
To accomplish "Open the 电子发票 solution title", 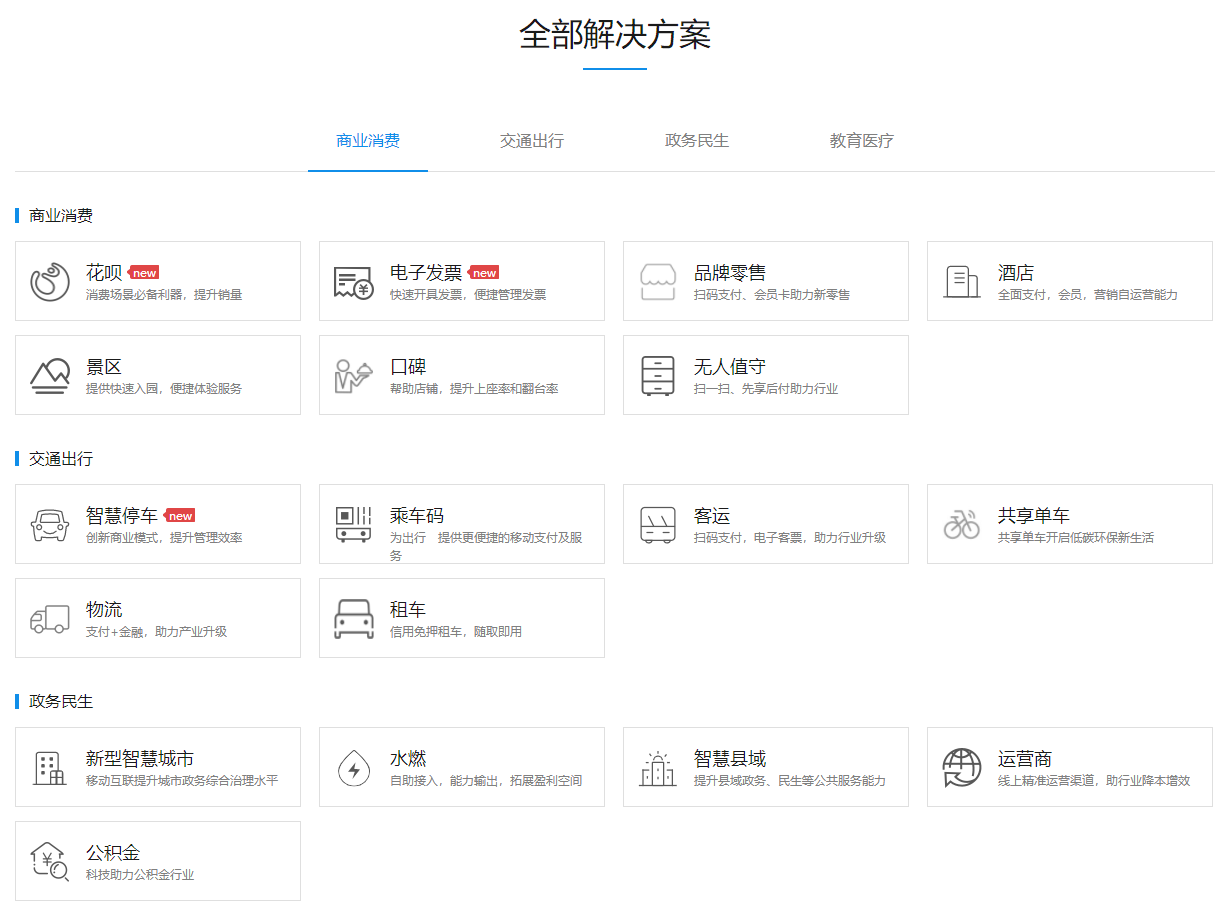I will click(426, 273).
